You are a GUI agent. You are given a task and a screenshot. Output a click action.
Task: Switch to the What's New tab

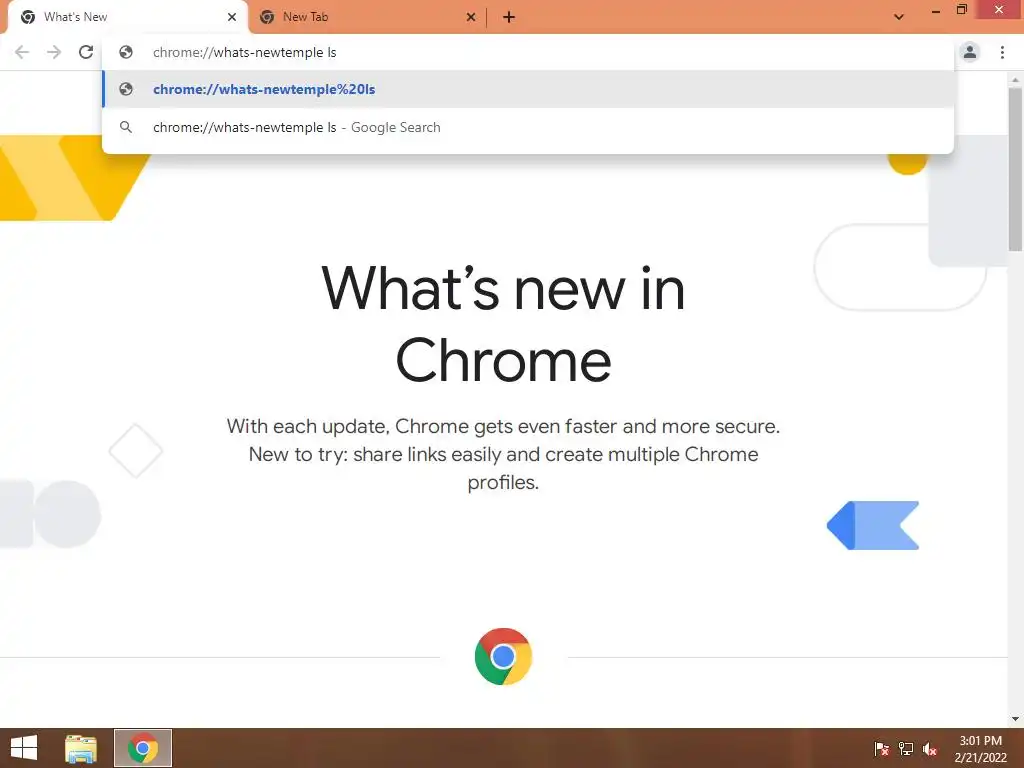pyautogui.click(x=128, y=17)
